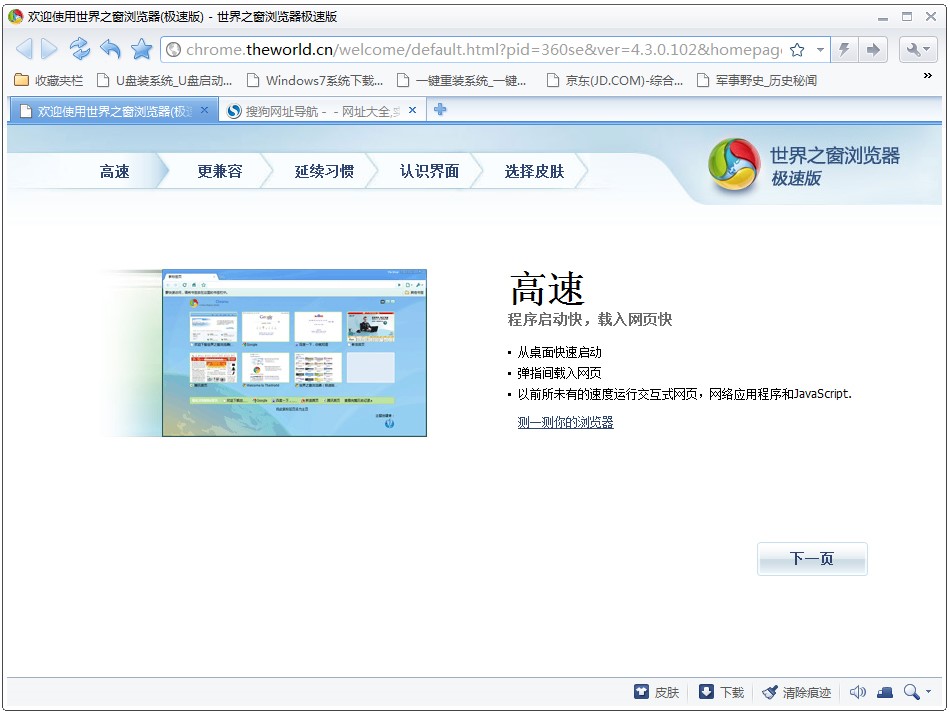This screenshot has height=714, width=950.
Task: Run 清除痕迹 to clear browsing traces
Action: (795, 692)
